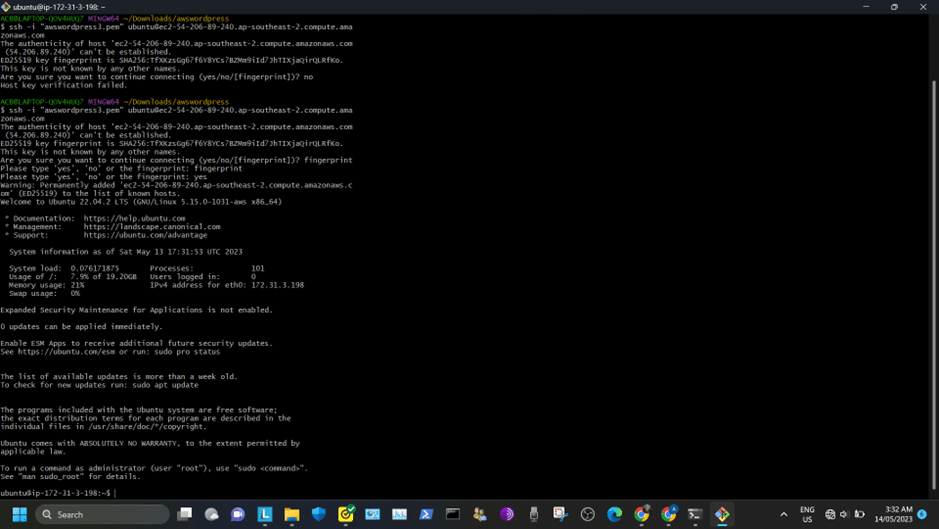
Task: Open the yellow checkmark Norton icon
Action: pyautogui.click(x=346, y=514)
